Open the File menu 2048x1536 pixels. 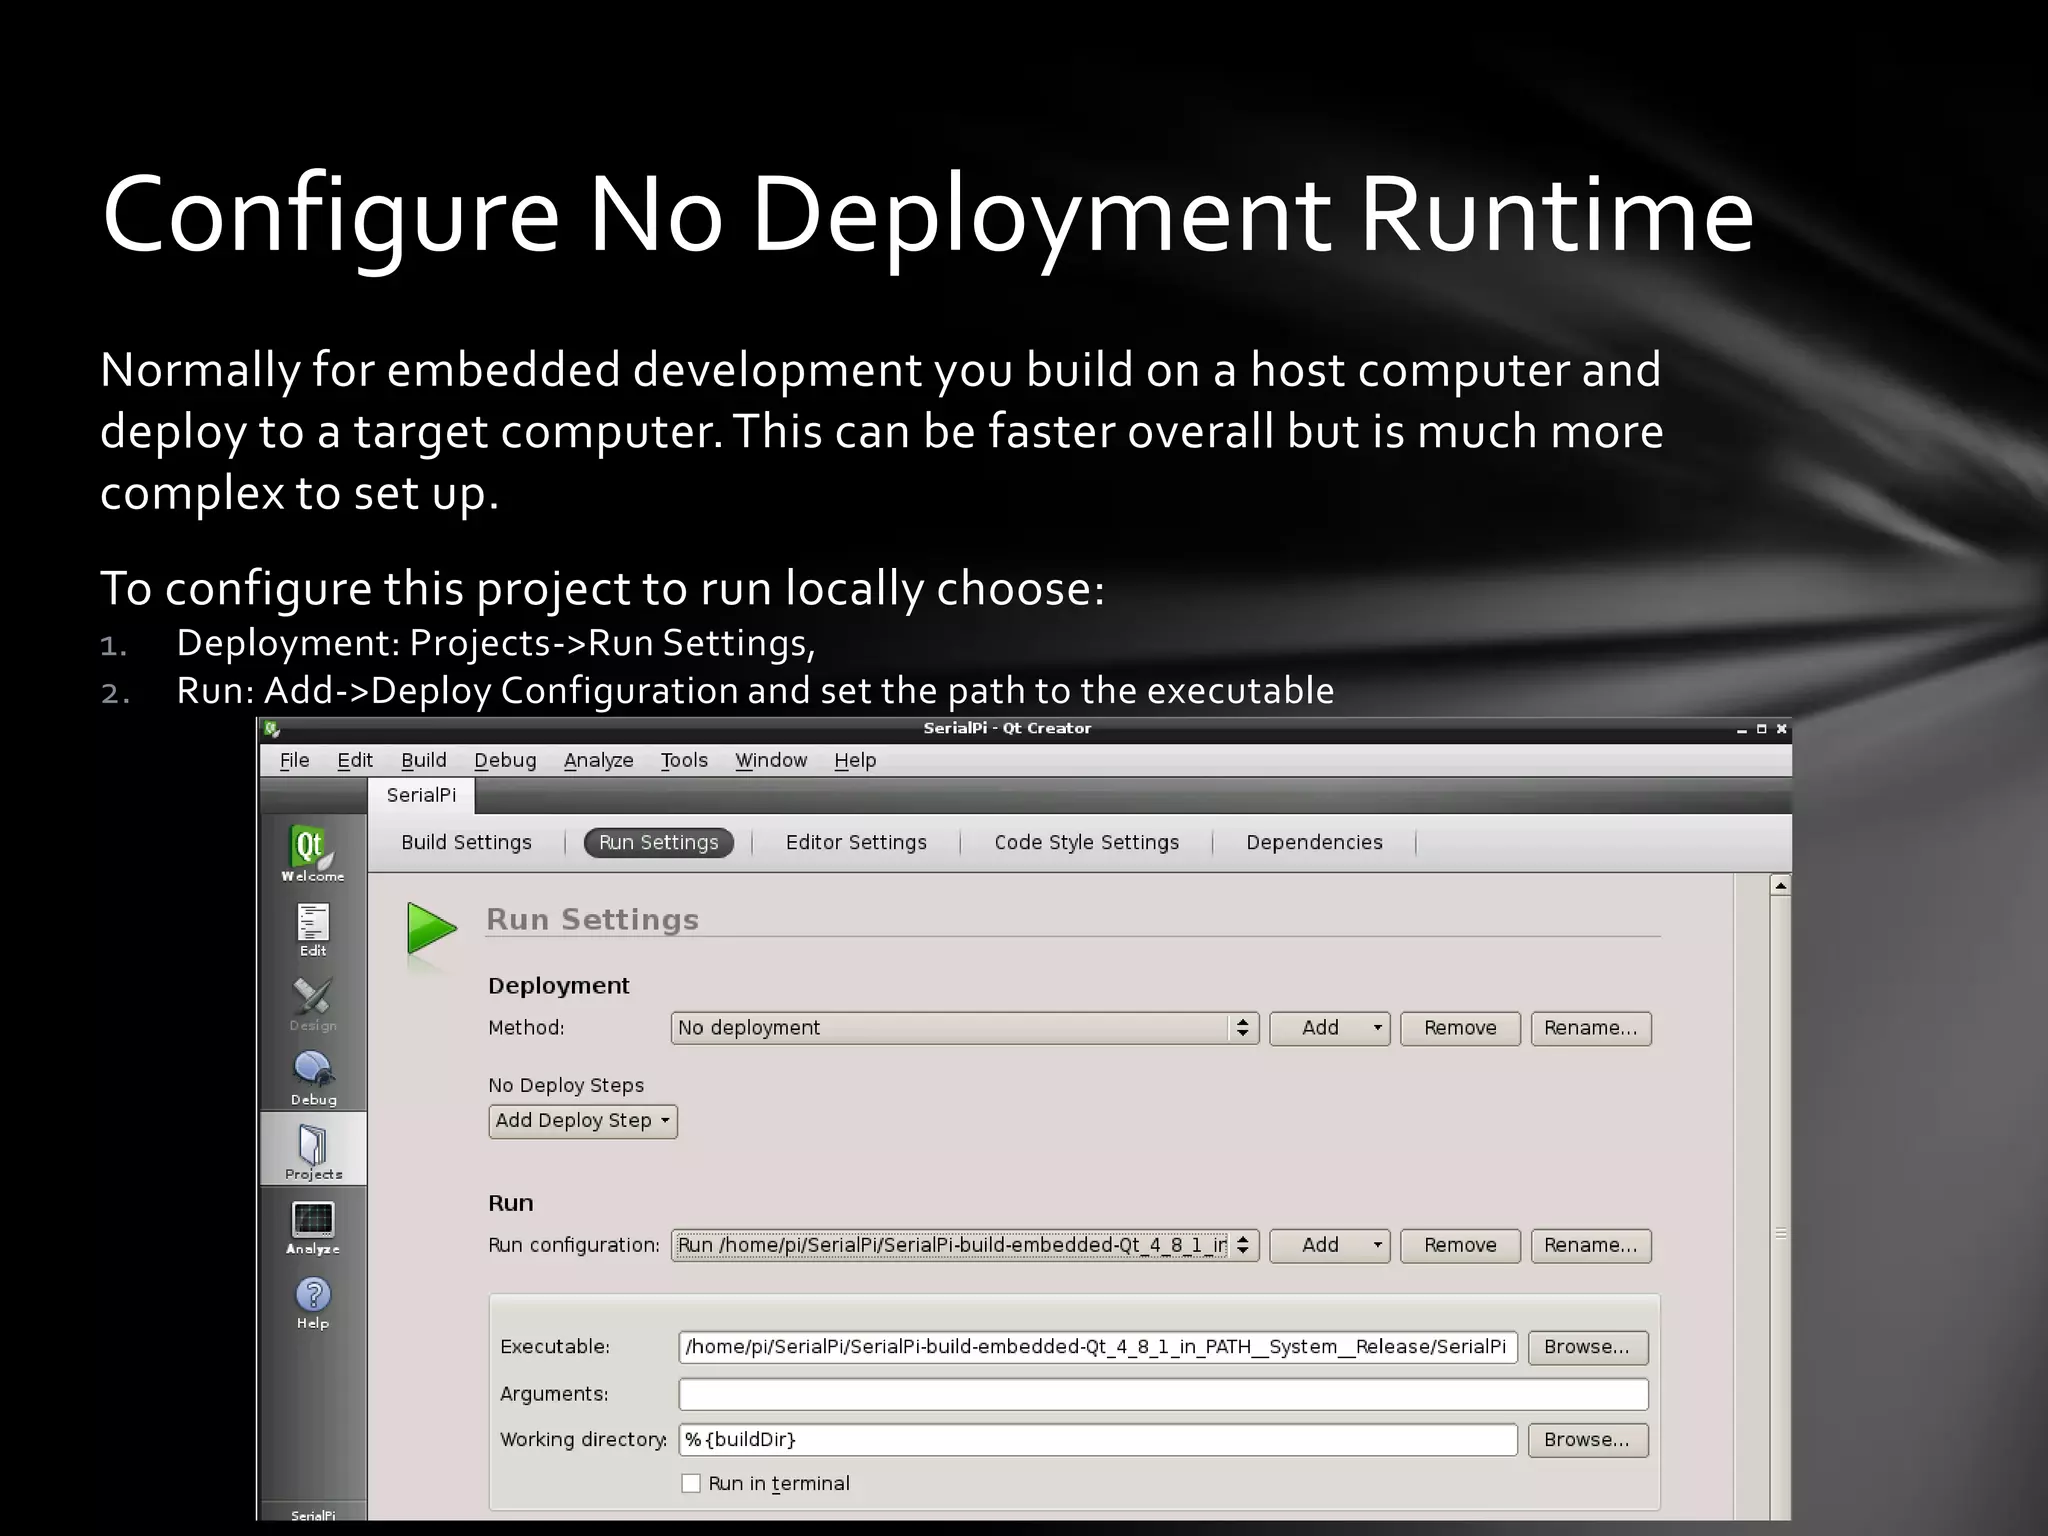pyautogui.click(x=294, y=760)
